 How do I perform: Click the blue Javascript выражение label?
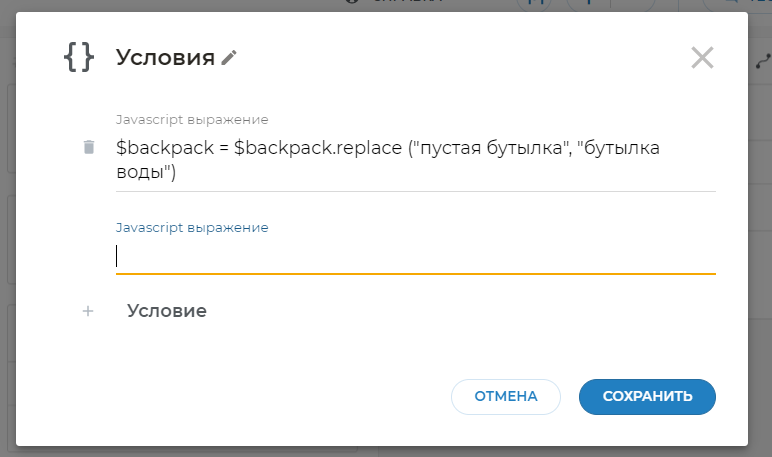click(x=192, y=228)
